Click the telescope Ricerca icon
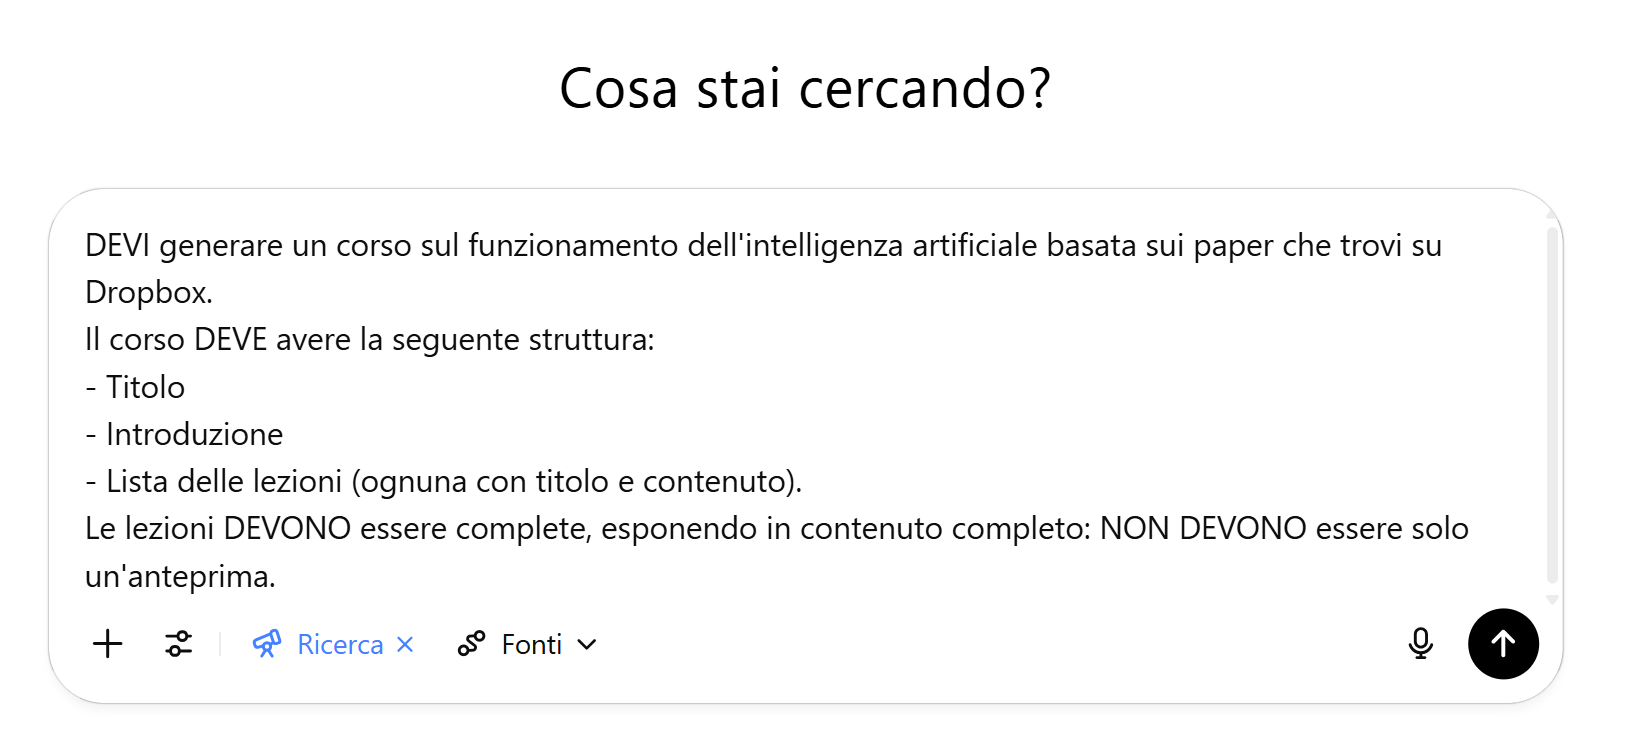This screenshot has height=755, width=1626. [267, 644]
